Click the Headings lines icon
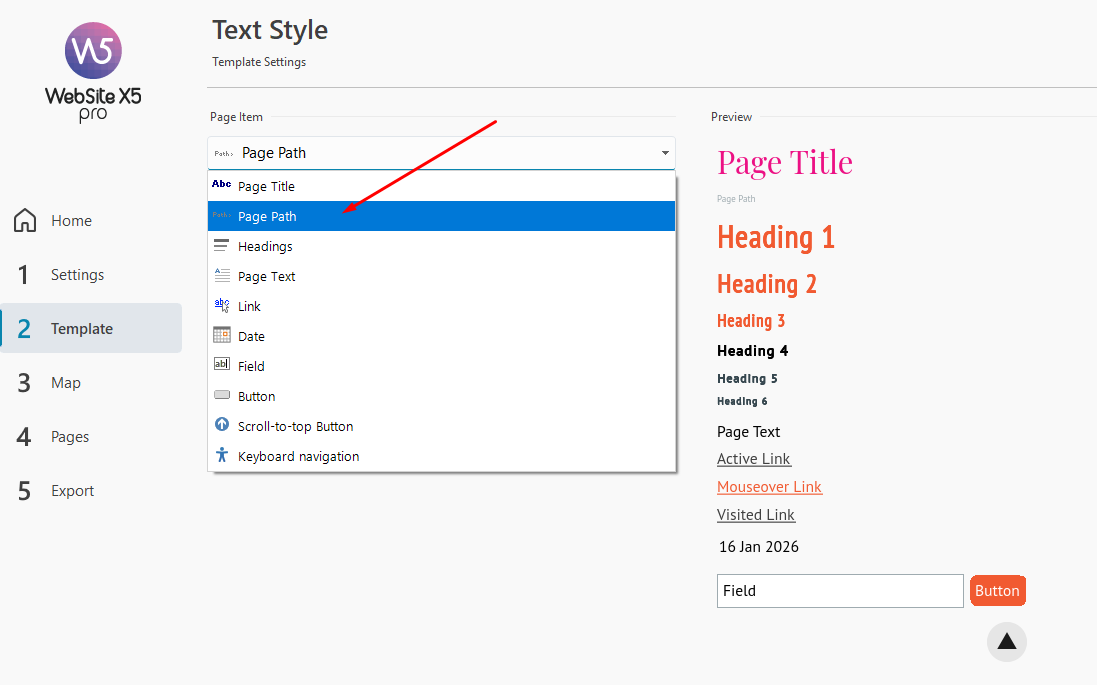Viewport: 1097px width, 685px height. click(222, 246)
